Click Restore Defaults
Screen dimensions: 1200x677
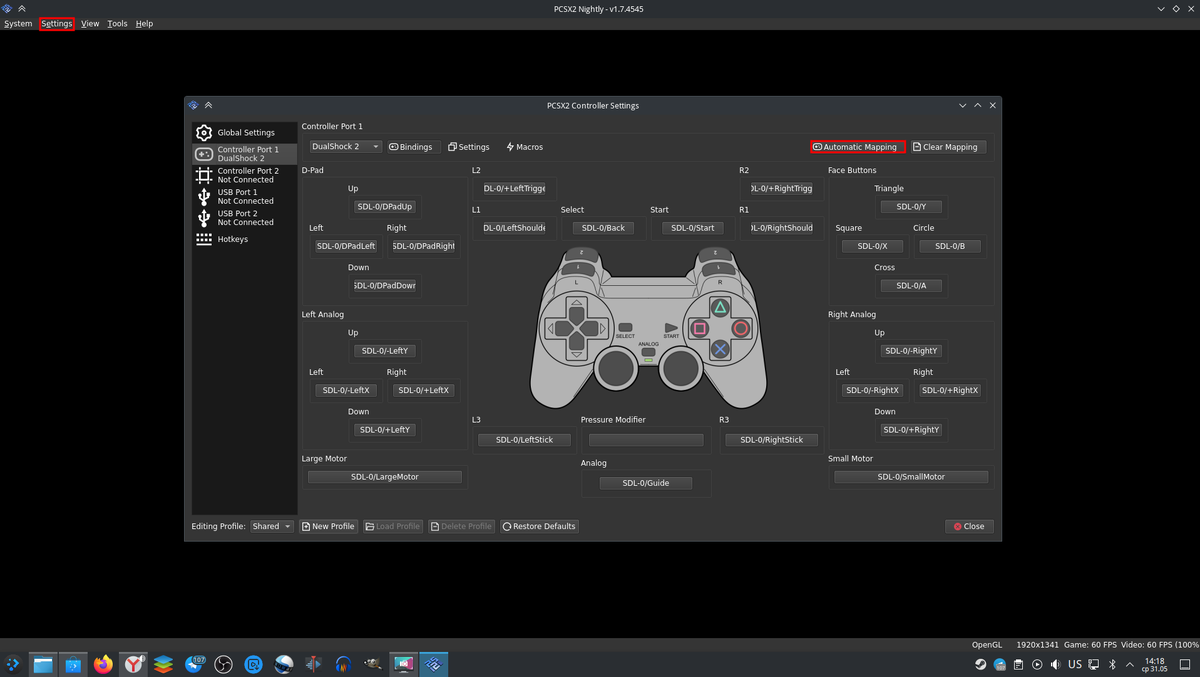coord(539,526)
